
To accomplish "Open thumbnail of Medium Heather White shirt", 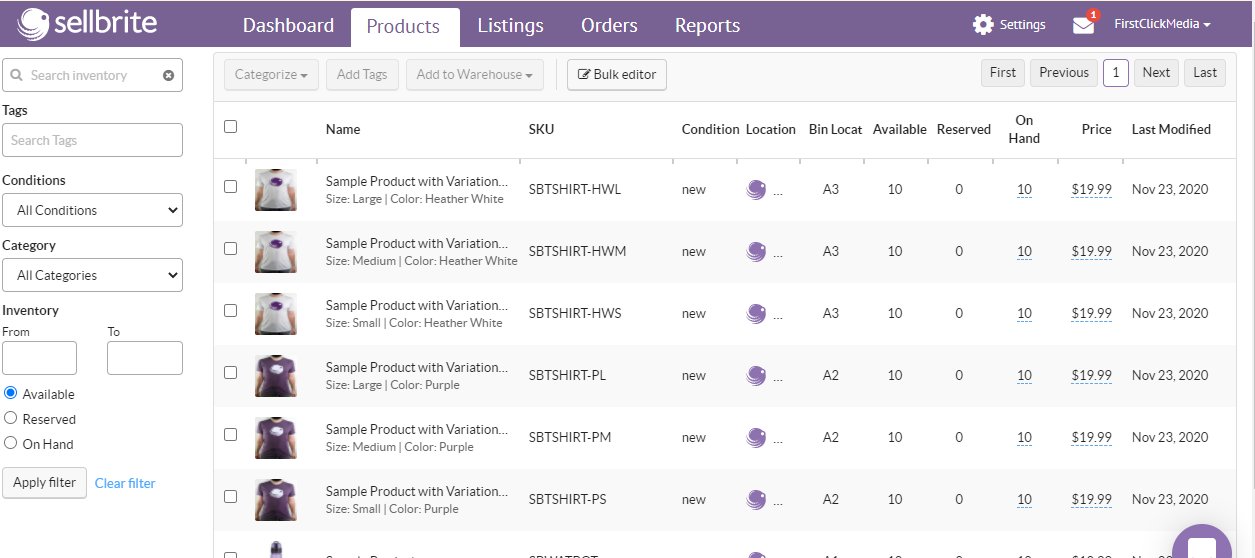I will point(275,251).
